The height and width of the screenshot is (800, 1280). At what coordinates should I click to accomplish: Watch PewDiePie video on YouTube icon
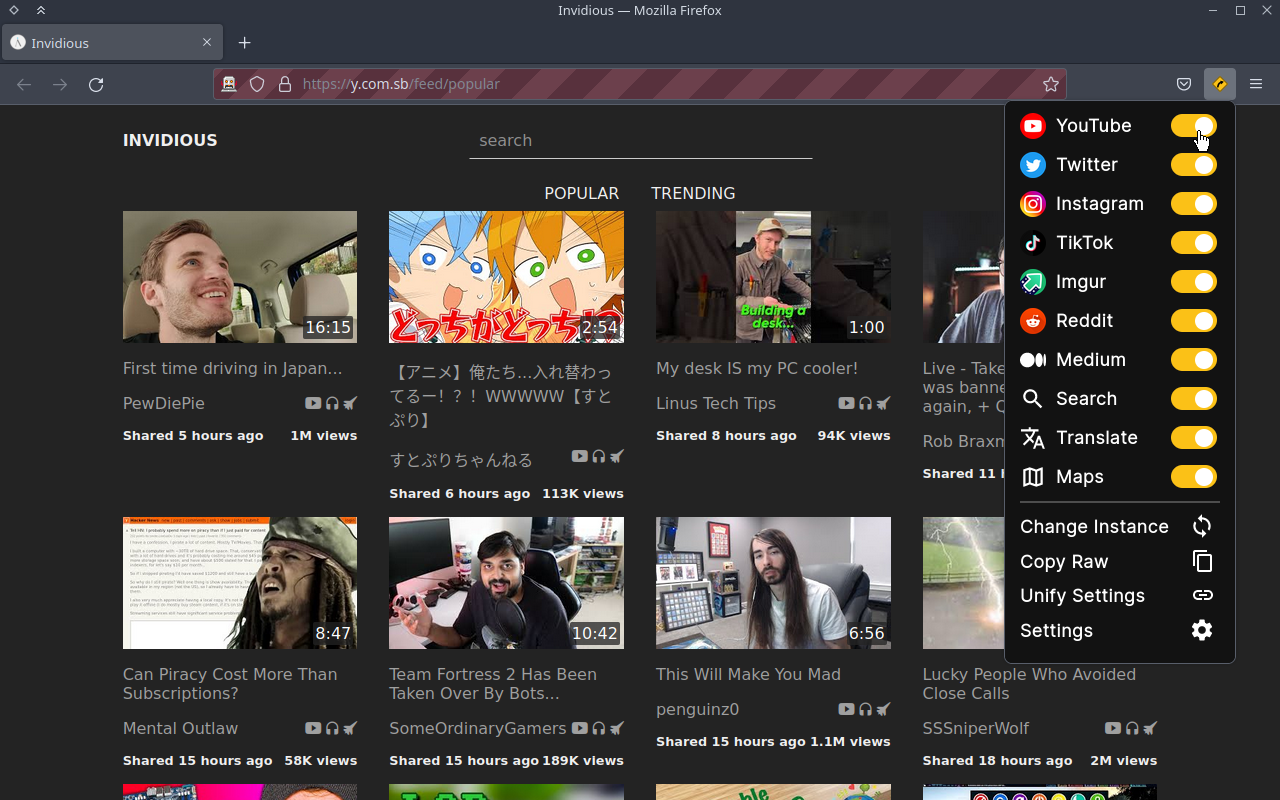tap(313, 403)
